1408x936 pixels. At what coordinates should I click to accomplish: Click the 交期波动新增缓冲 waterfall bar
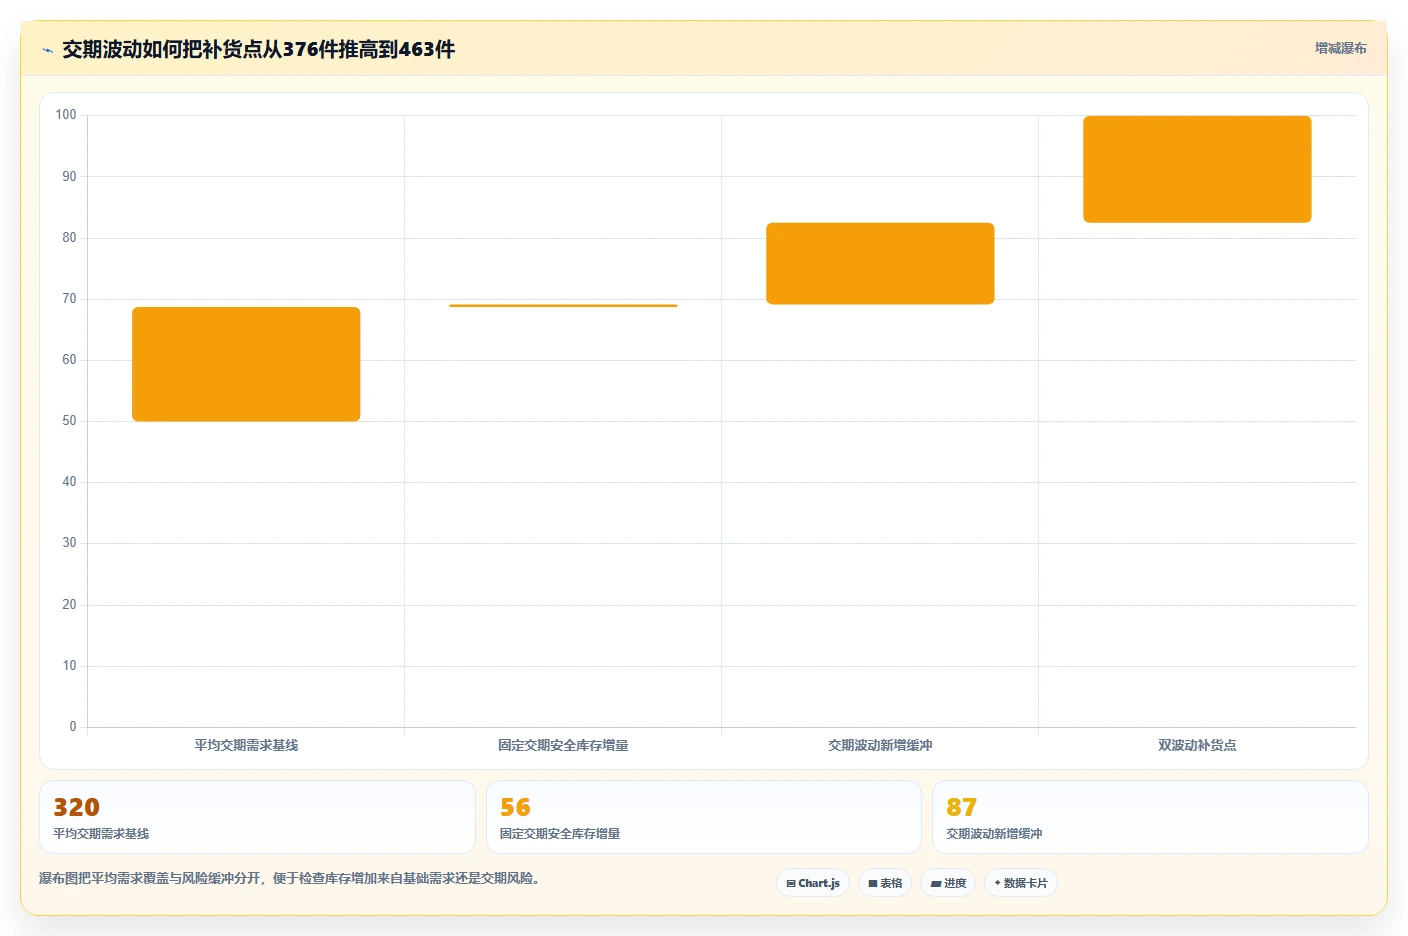[x=880, y=263]
